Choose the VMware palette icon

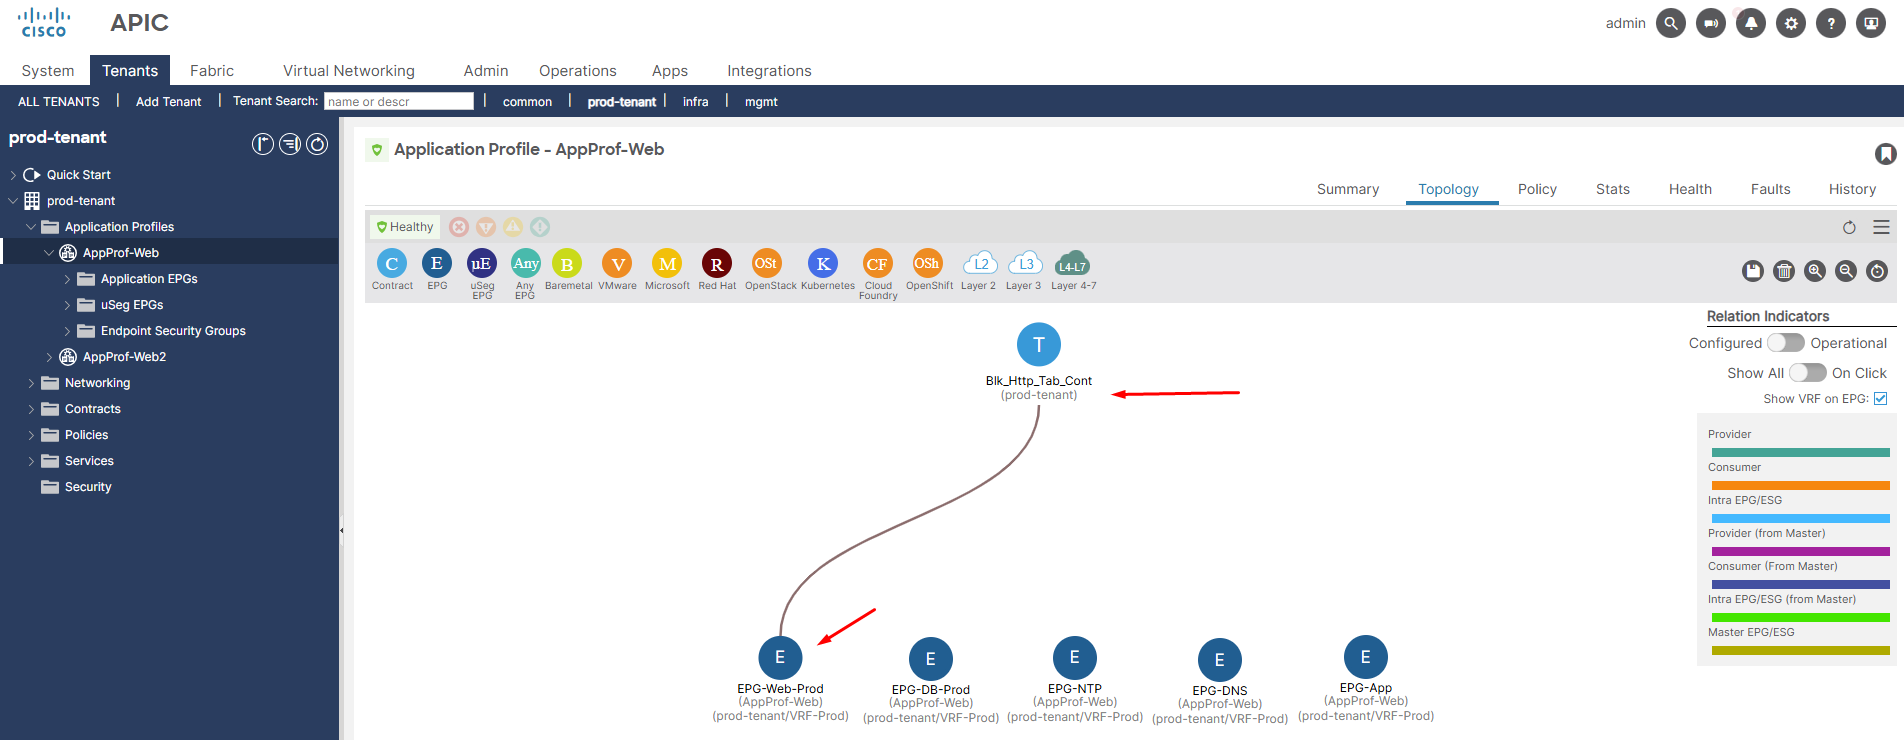point(617,264)
